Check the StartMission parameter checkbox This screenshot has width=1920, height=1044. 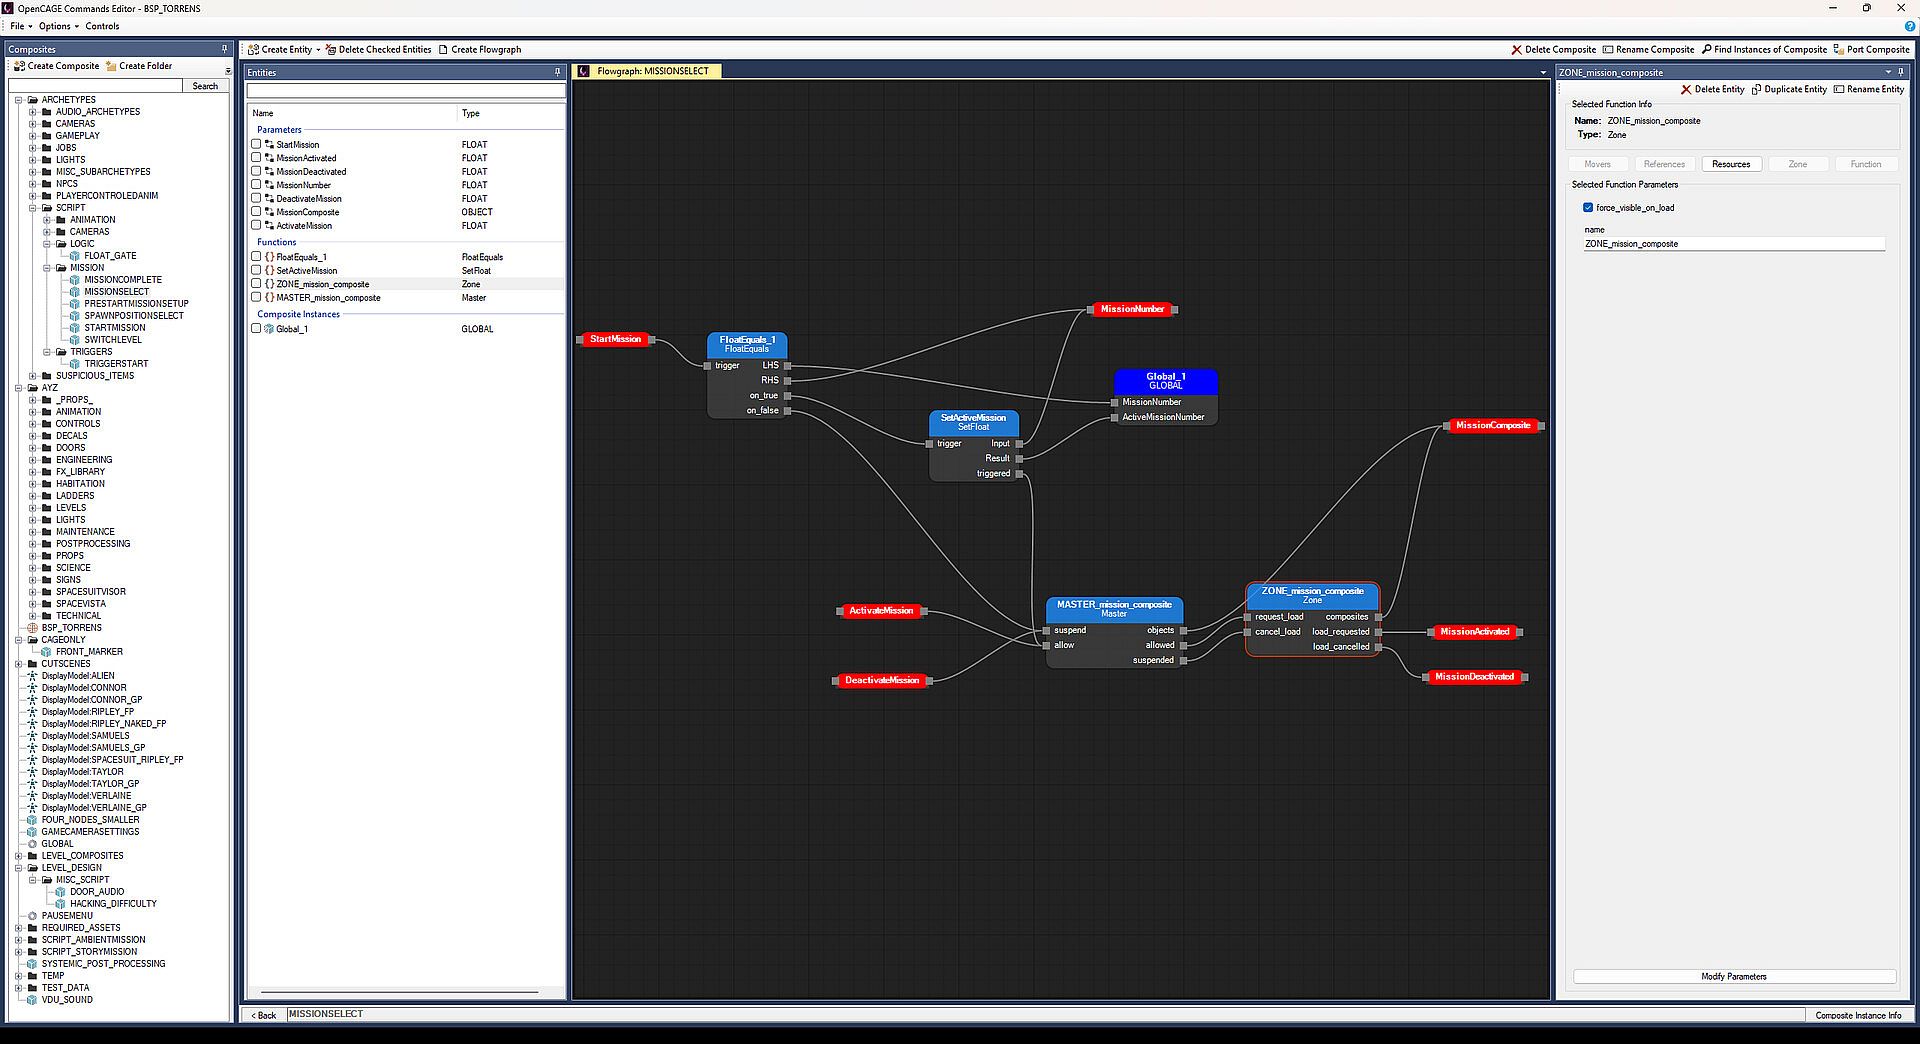click(256, 145)
